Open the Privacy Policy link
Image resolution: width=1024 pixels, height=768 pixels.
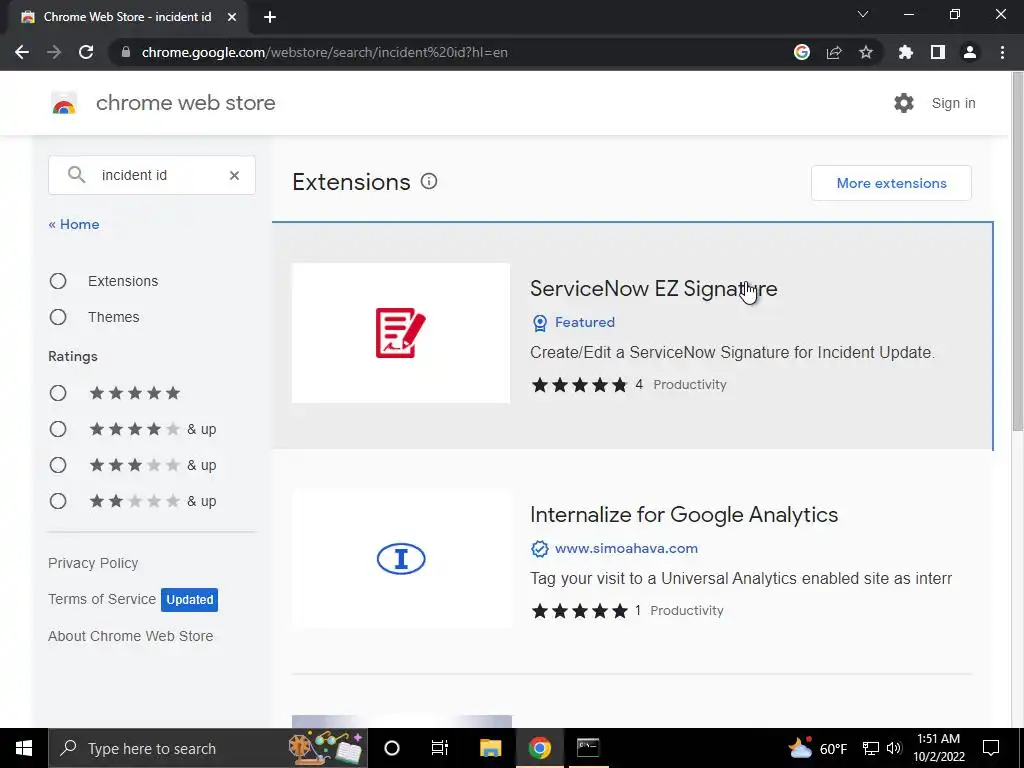[93, 563]
